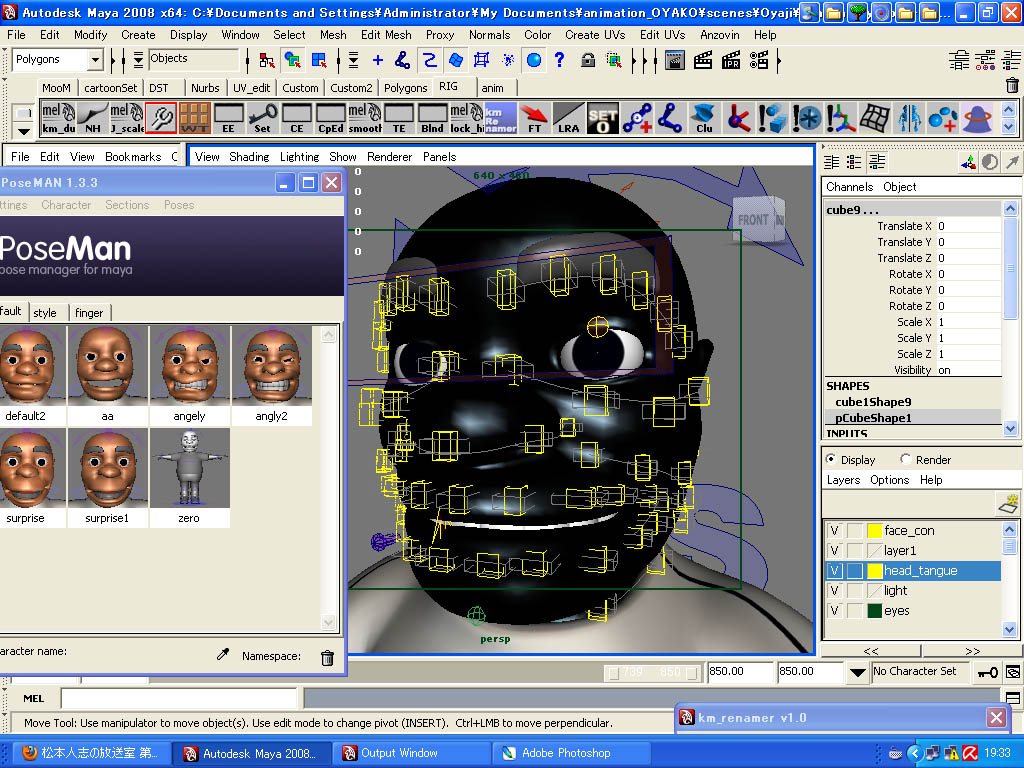Open the Edit Mesh menu
Screen dimensions: 1024x768
click(x=386, y=35)
